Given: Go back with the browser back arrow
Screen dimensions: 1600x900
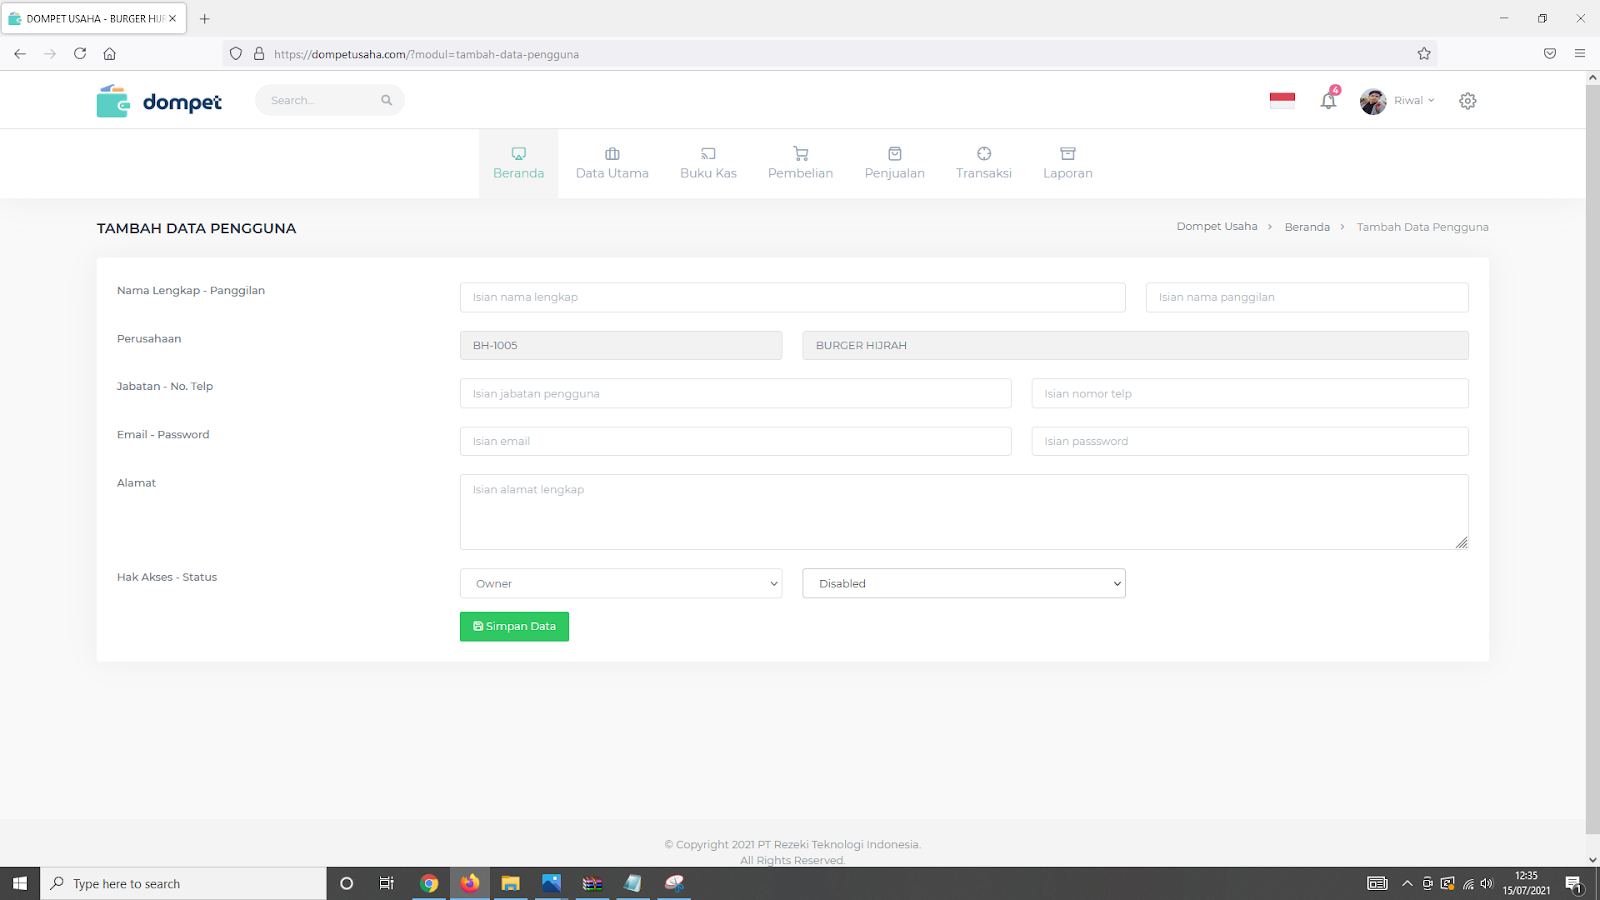Looking at the screenshot, I should pyautogui.click(x=20, y=54).
